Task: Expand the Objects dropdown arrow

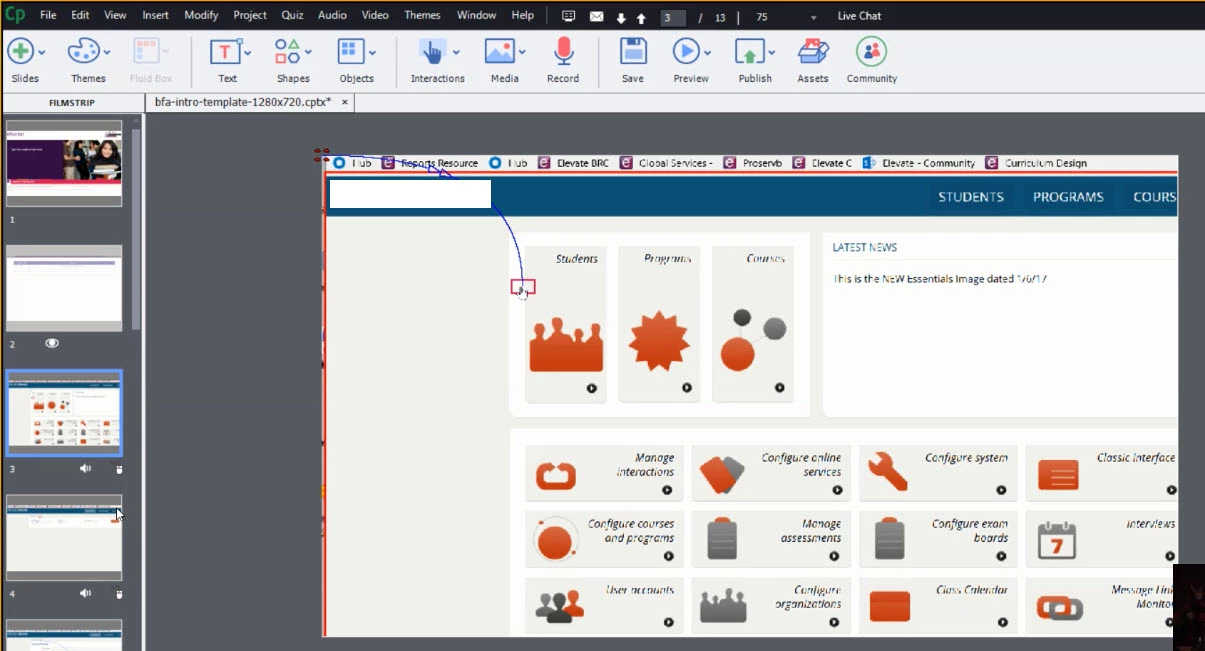Action: pos(372,52)
